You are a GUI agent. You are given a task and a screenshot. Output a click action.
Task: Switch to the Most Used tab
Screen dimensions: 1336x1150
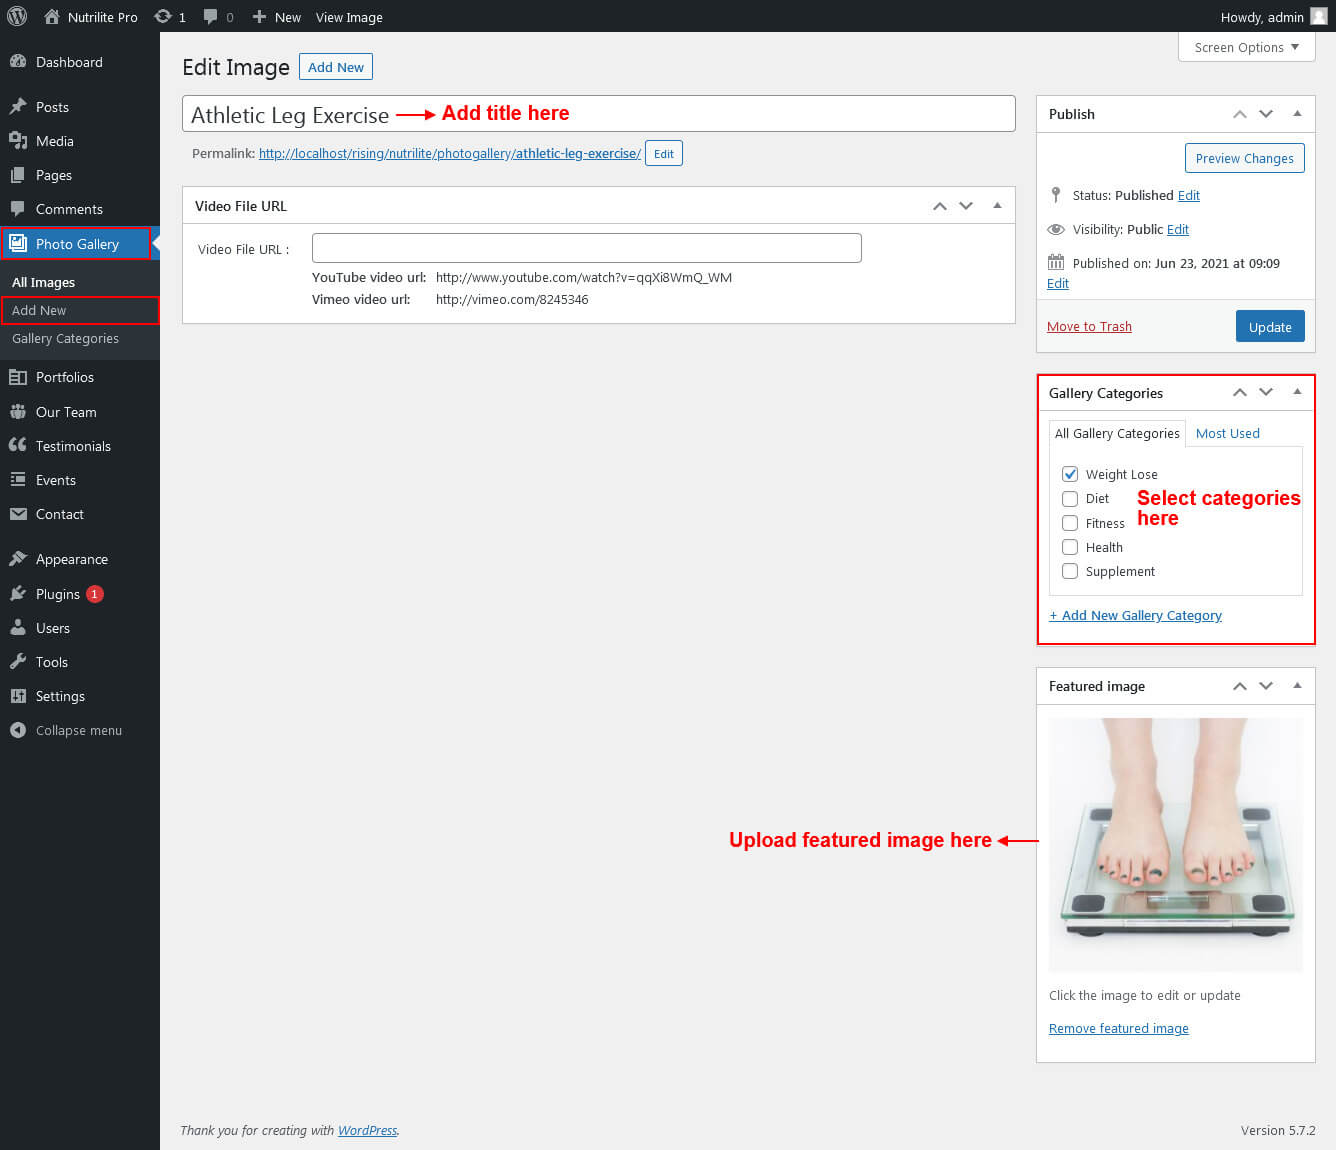[x=1227, y=433]
